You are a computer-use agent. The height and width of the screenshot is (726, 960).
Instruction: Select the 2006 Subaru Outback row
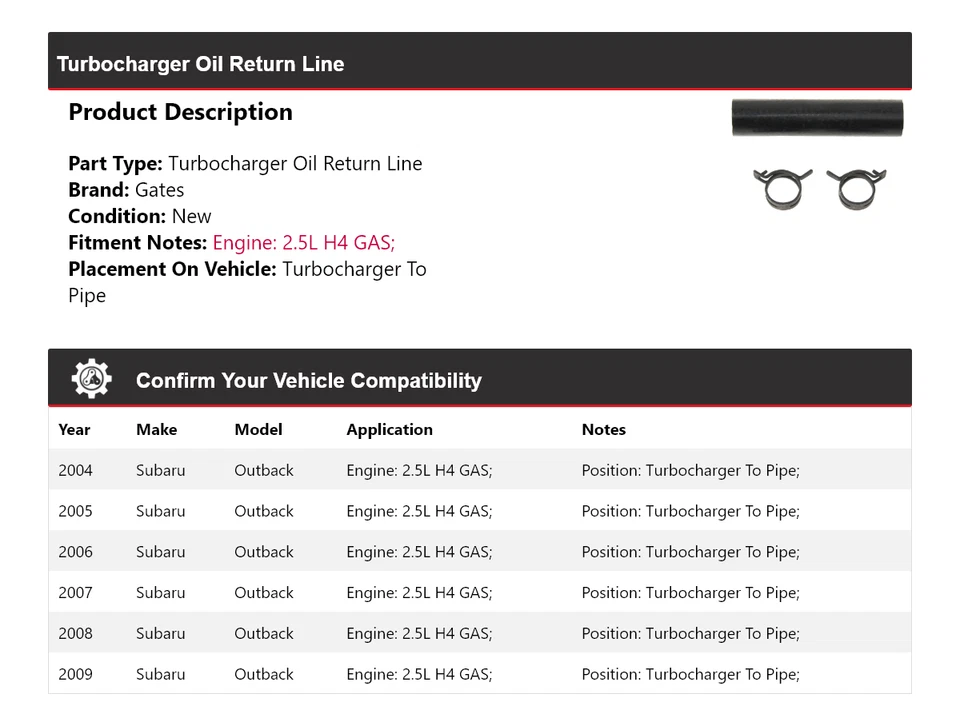pos(479,552)
